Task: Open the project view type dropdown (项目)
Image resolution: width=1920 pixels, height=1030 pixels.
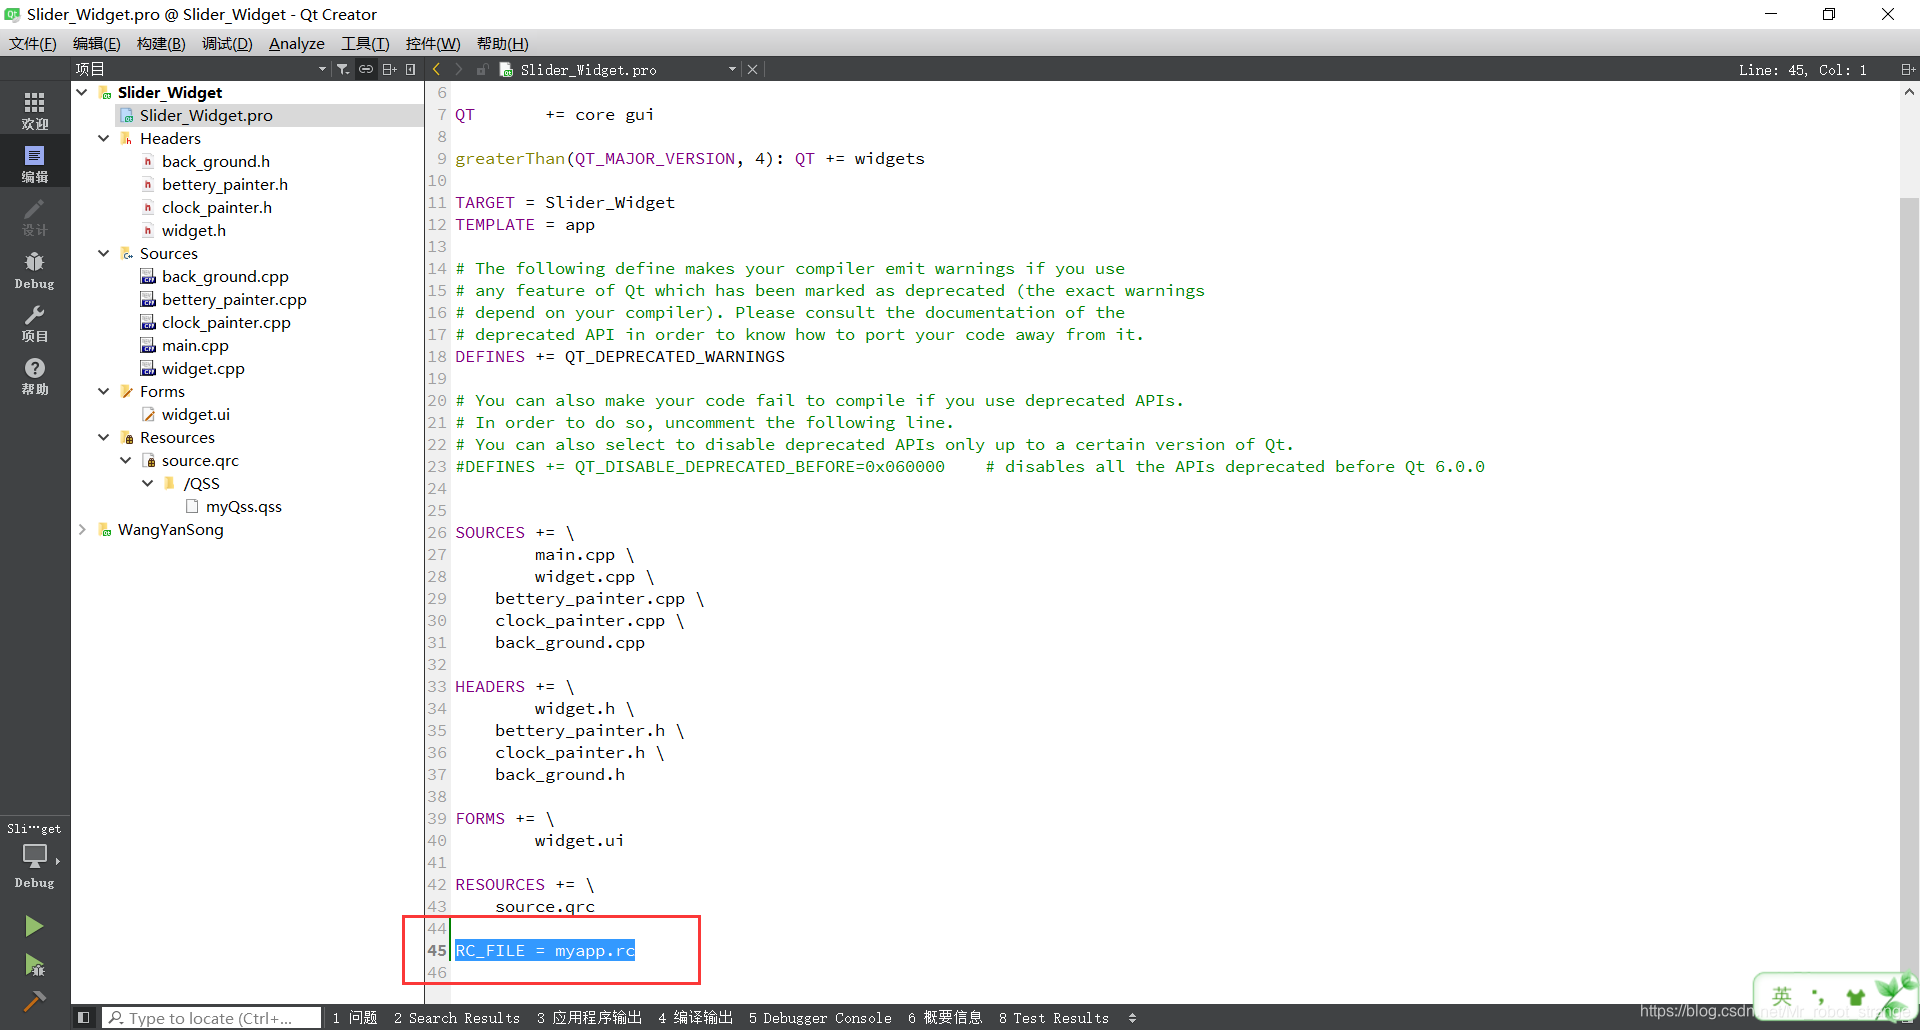Action: (200, 69)
